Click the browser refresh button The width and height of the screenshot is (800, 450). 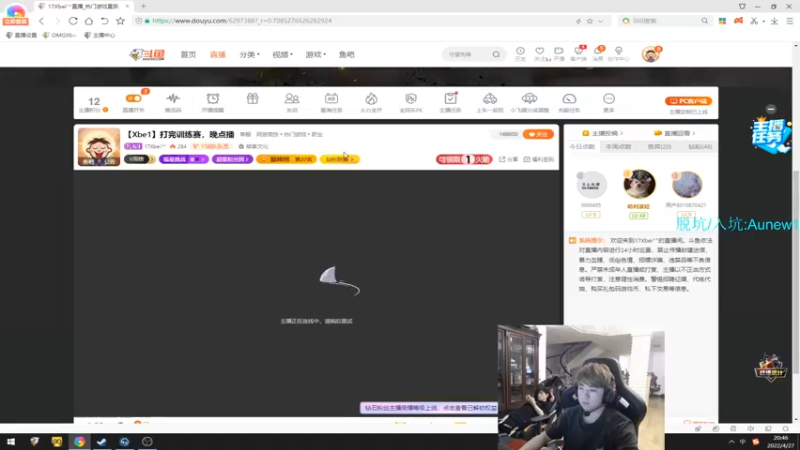(73, 21)
